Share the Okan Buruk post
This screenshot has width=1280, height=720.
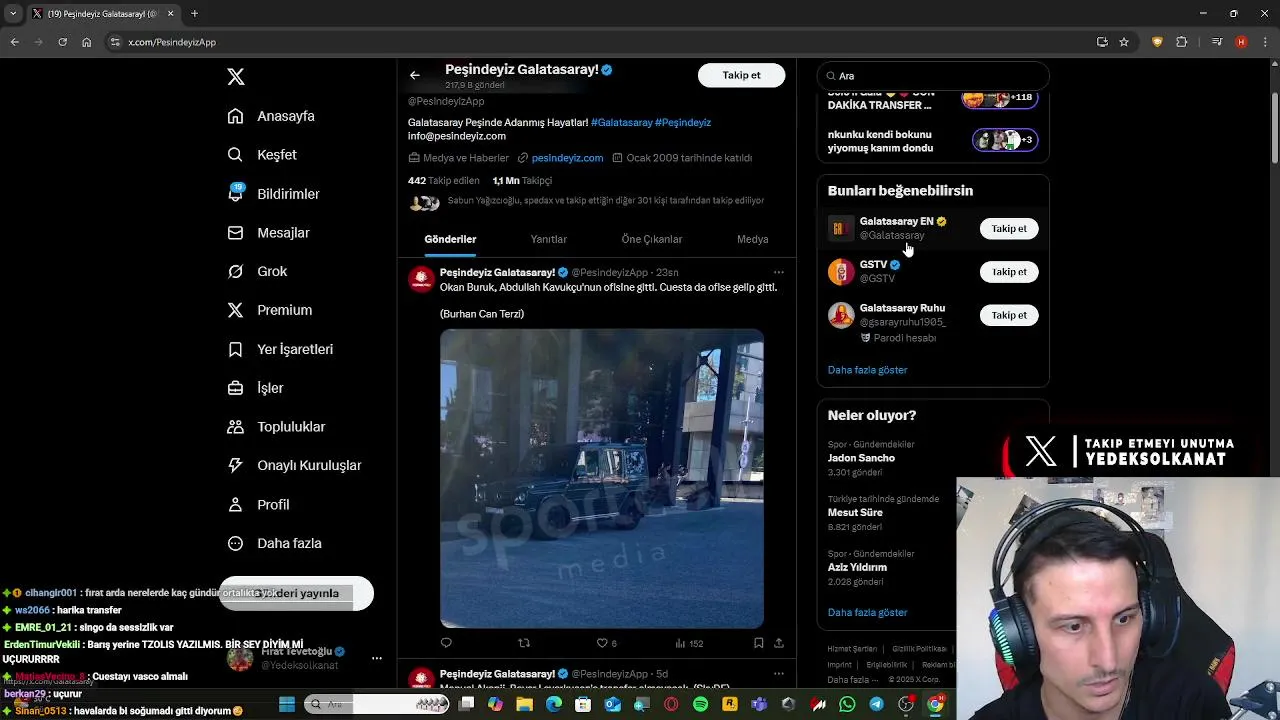coord(779,643)
